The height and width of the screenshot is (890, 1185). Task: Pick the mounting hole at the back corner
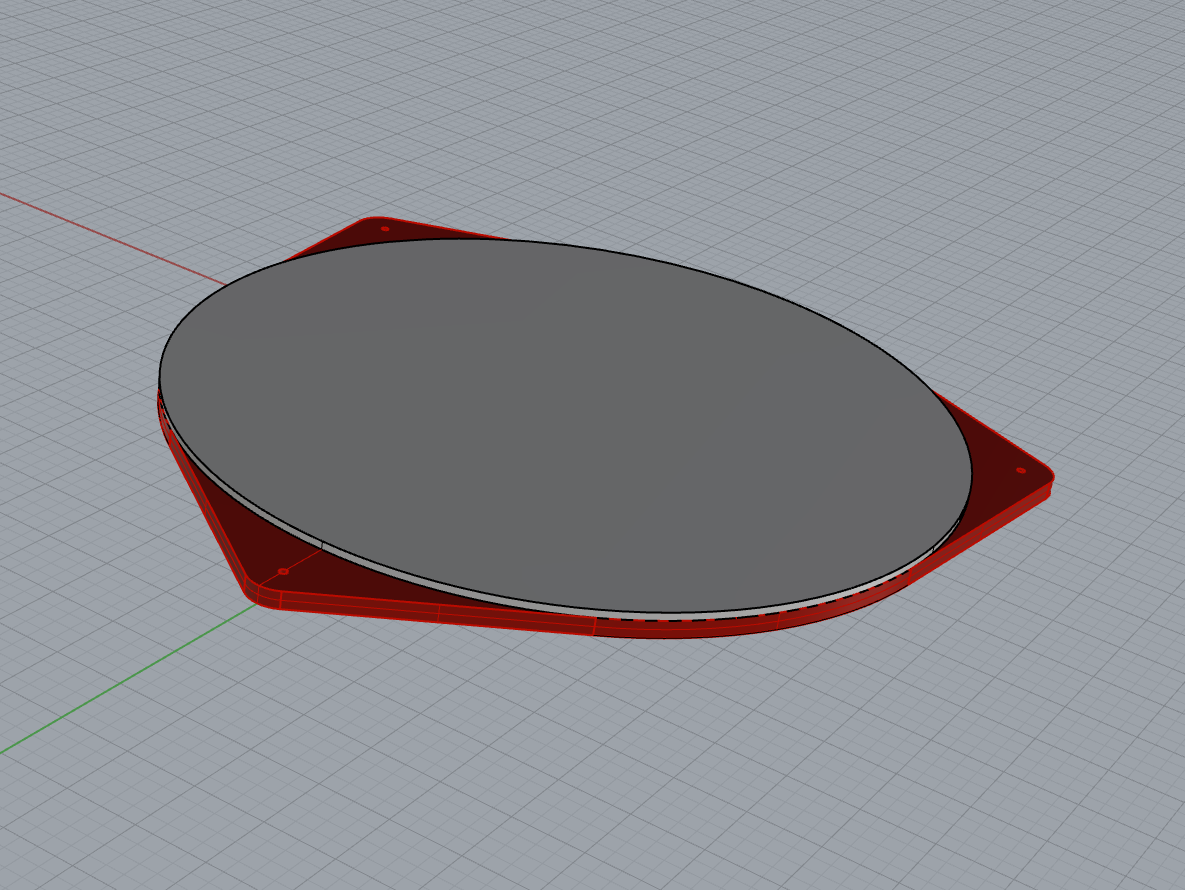pos(385,229)
